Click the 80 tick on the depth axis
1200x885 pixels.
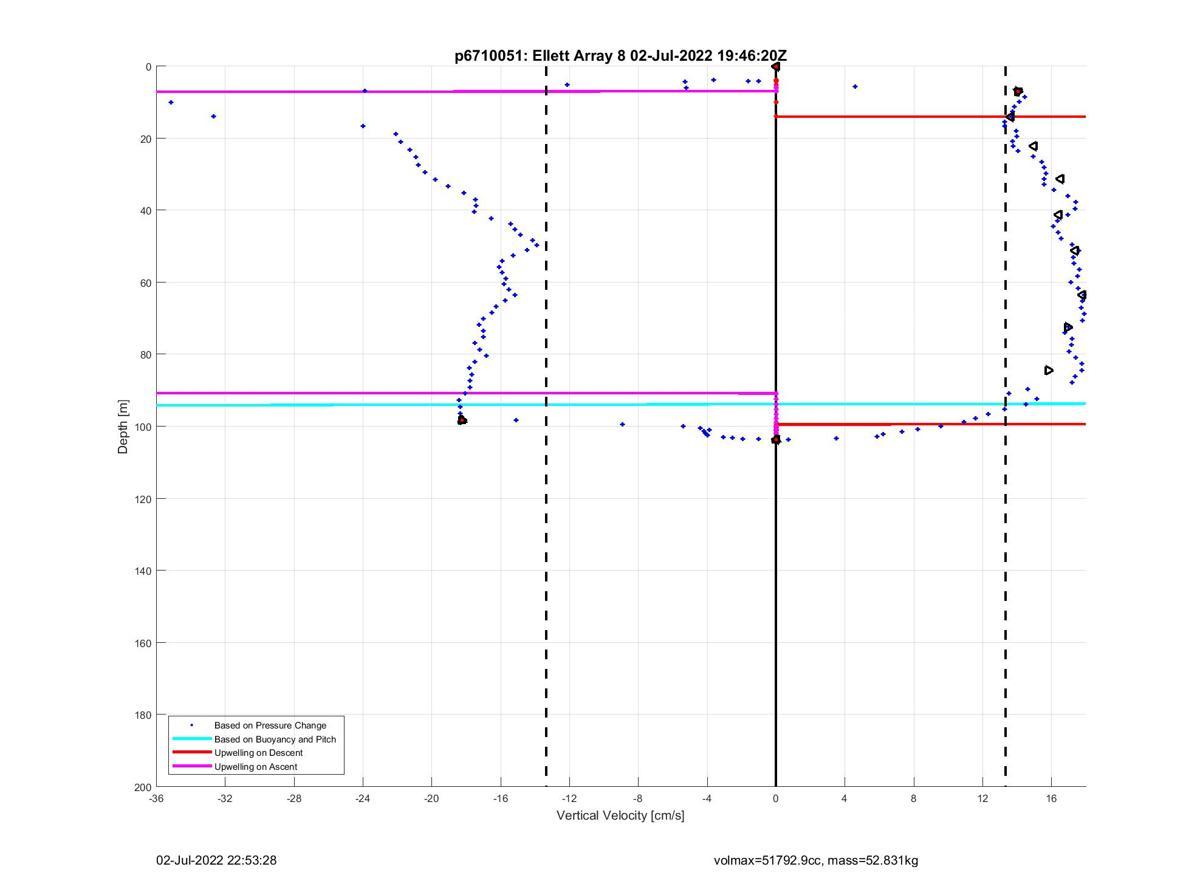coord(145,355)
